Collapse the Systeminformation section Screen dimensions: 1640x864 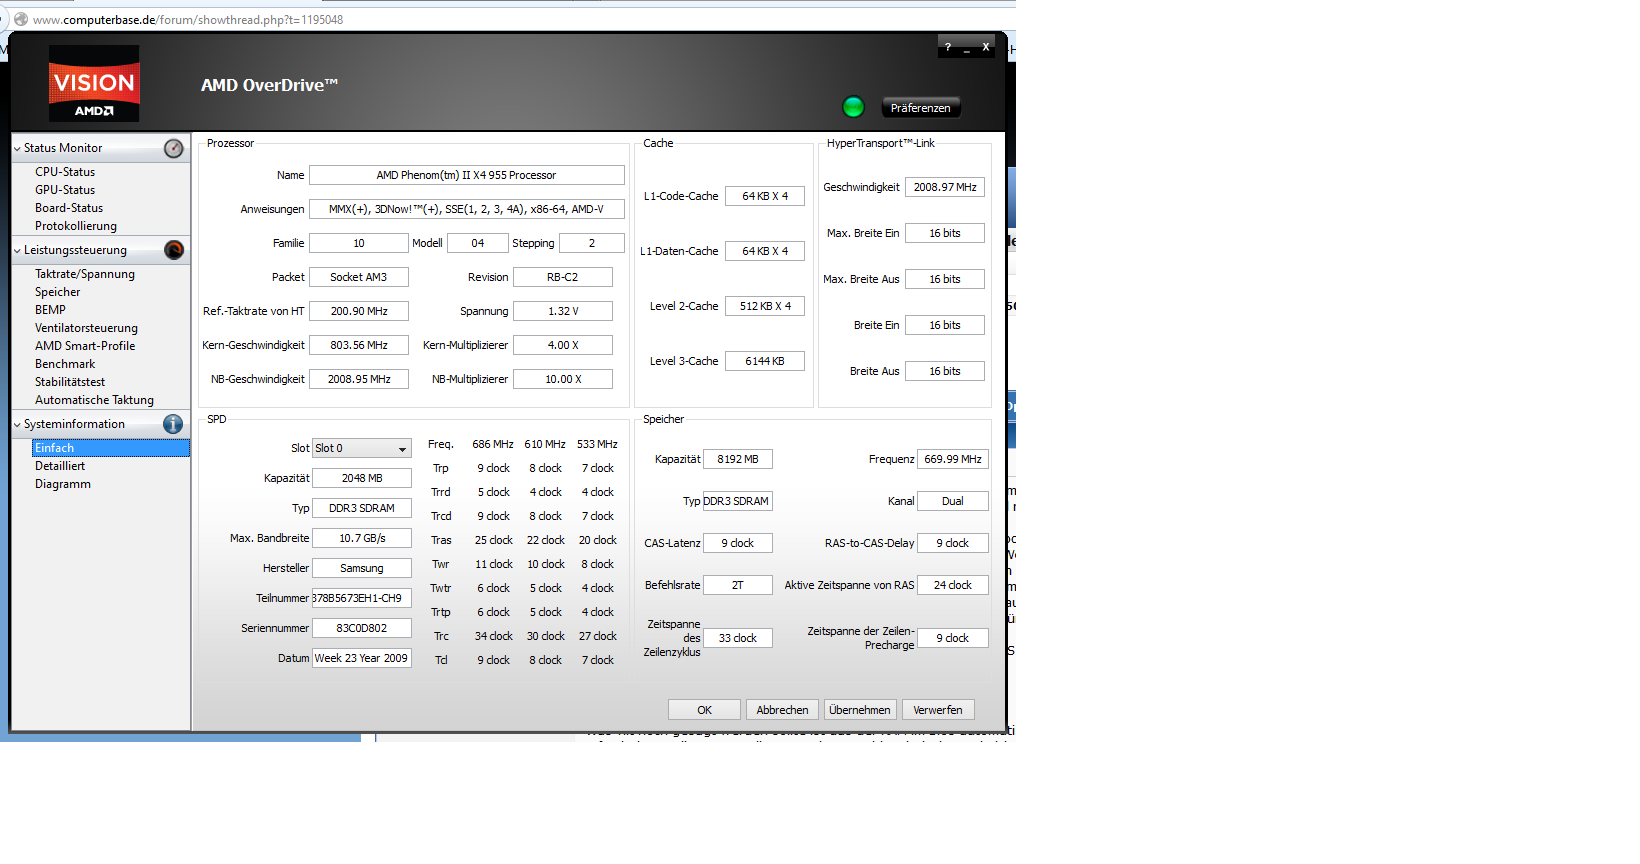17,424
